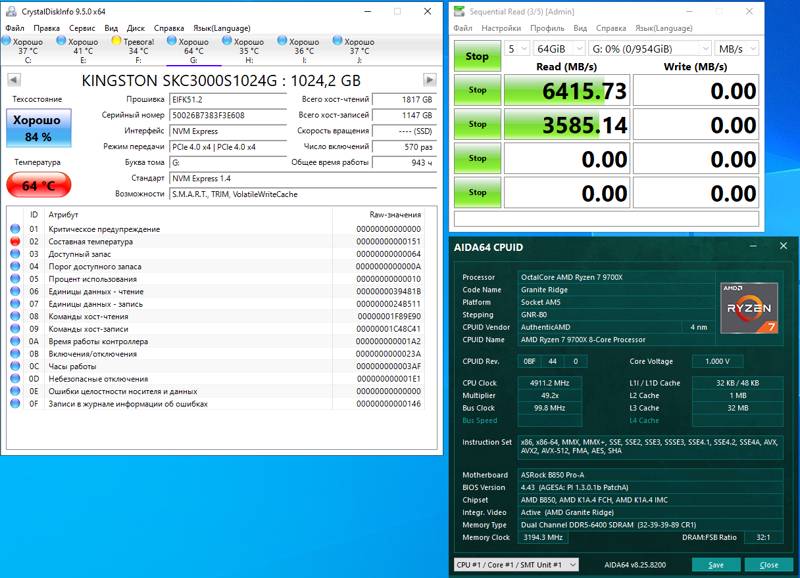Click Close button in AIDA64 CPUID
Viewport: 800px width, 578px height.
pos(768,565)
